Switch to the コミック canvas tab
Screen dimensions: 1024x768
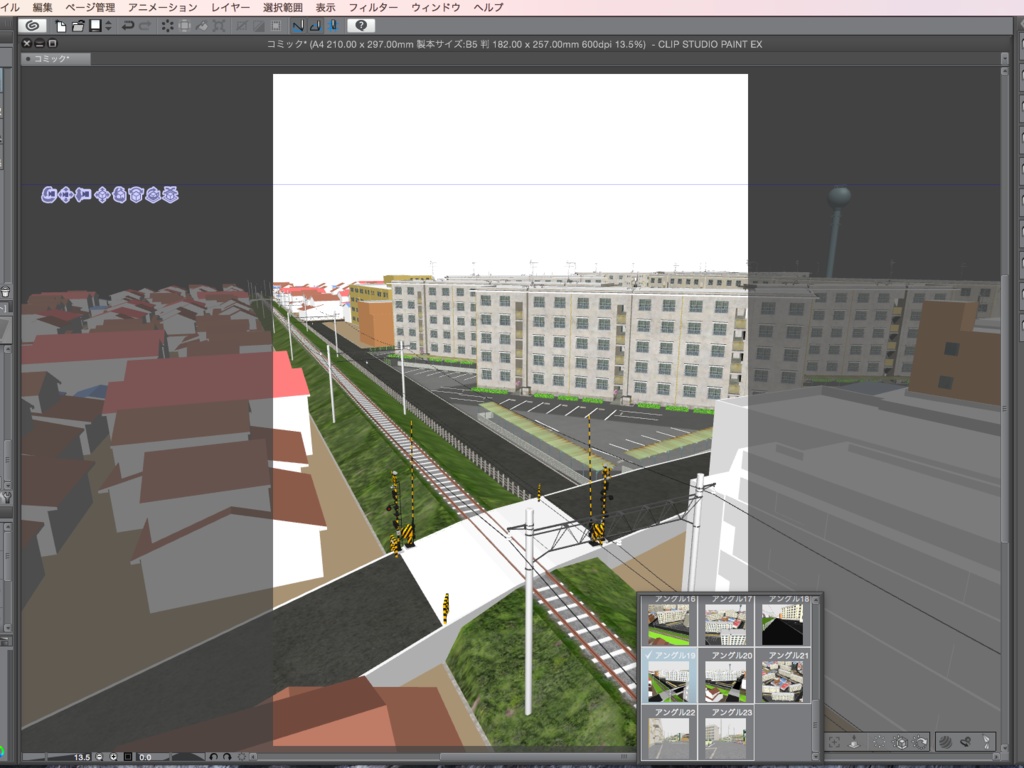point(55,59)
